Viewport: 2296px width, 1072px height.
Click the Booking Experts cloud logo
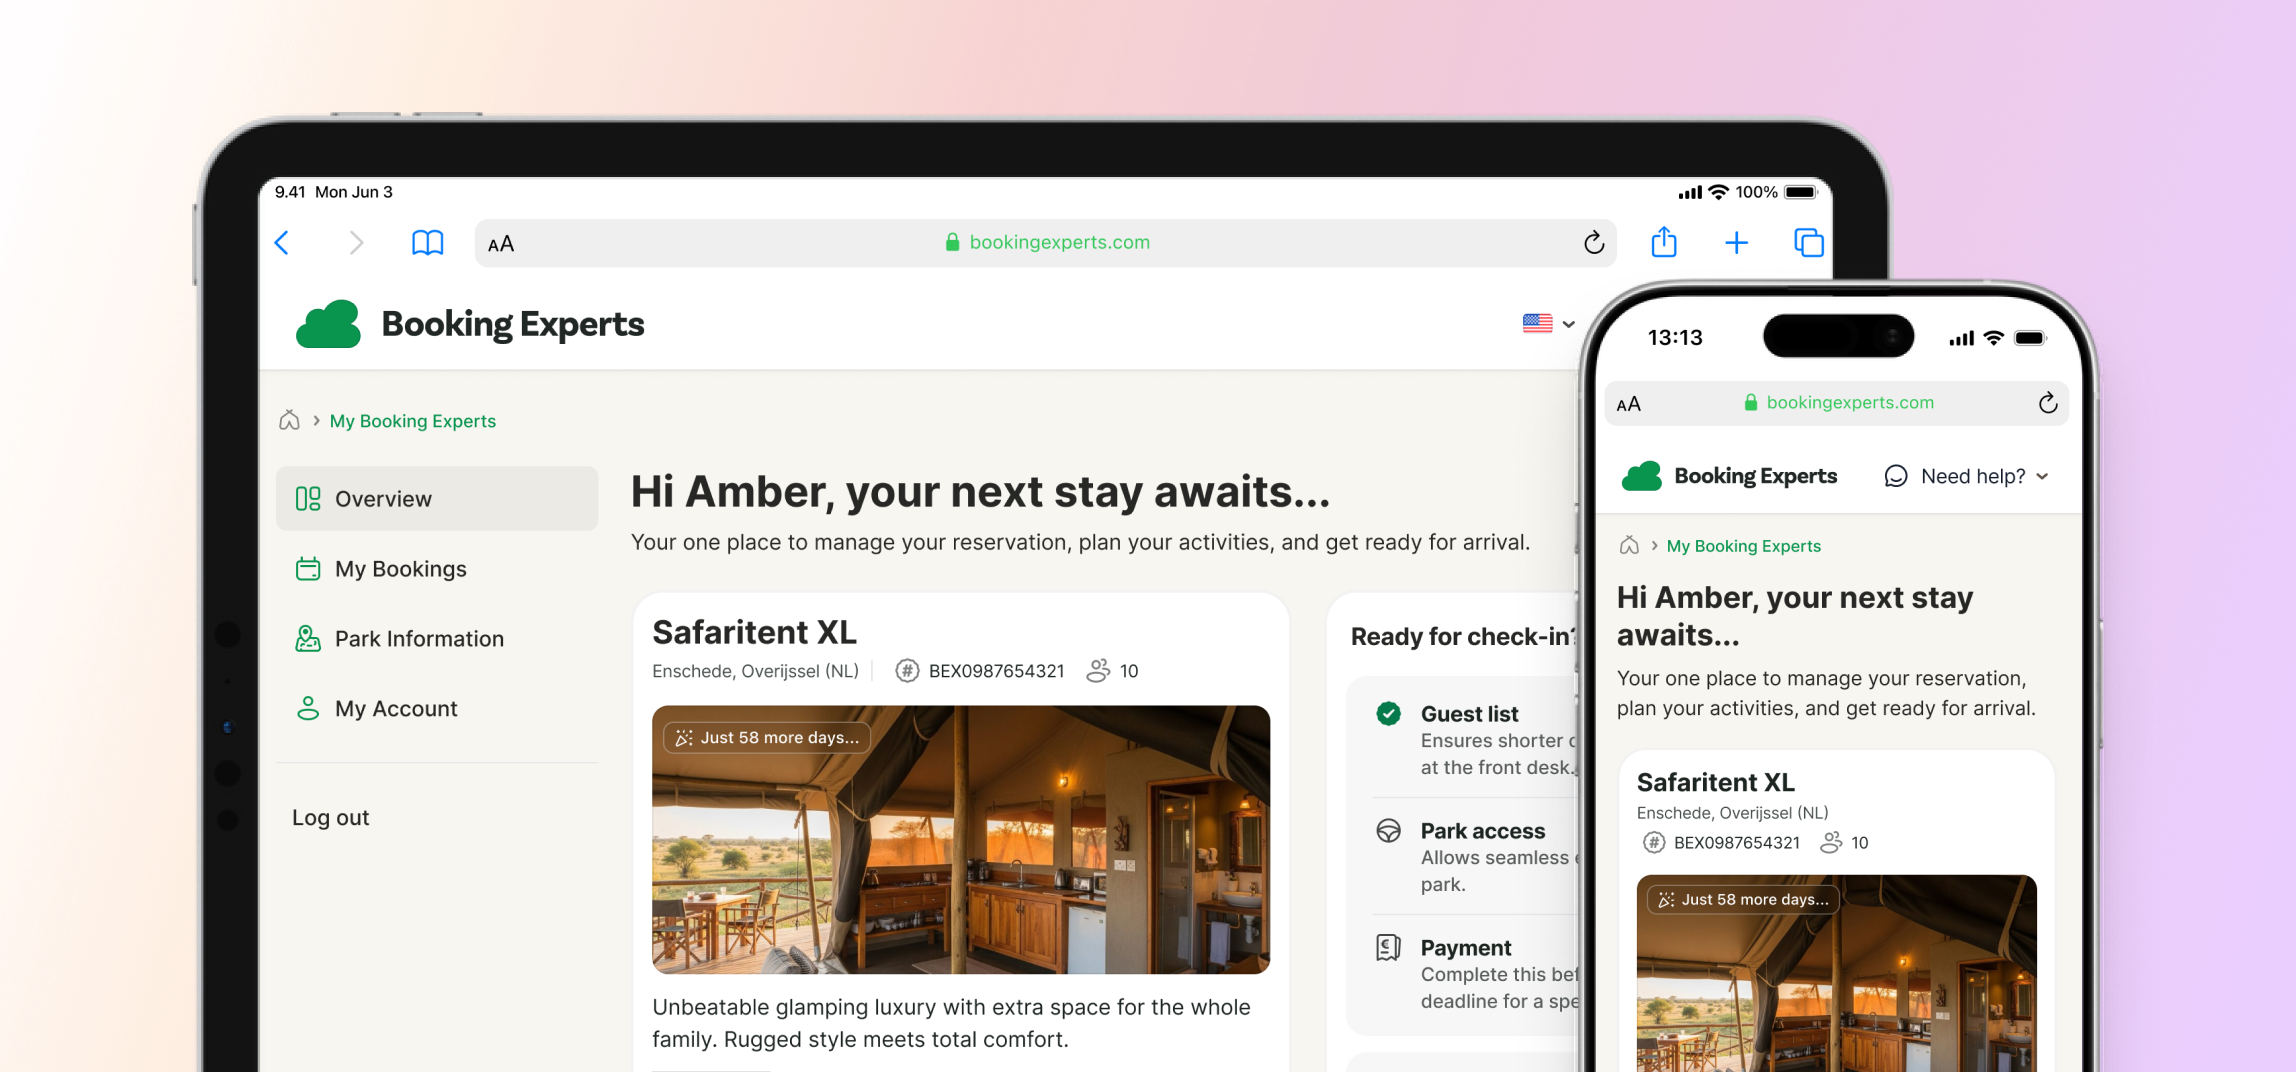(328, 324)
